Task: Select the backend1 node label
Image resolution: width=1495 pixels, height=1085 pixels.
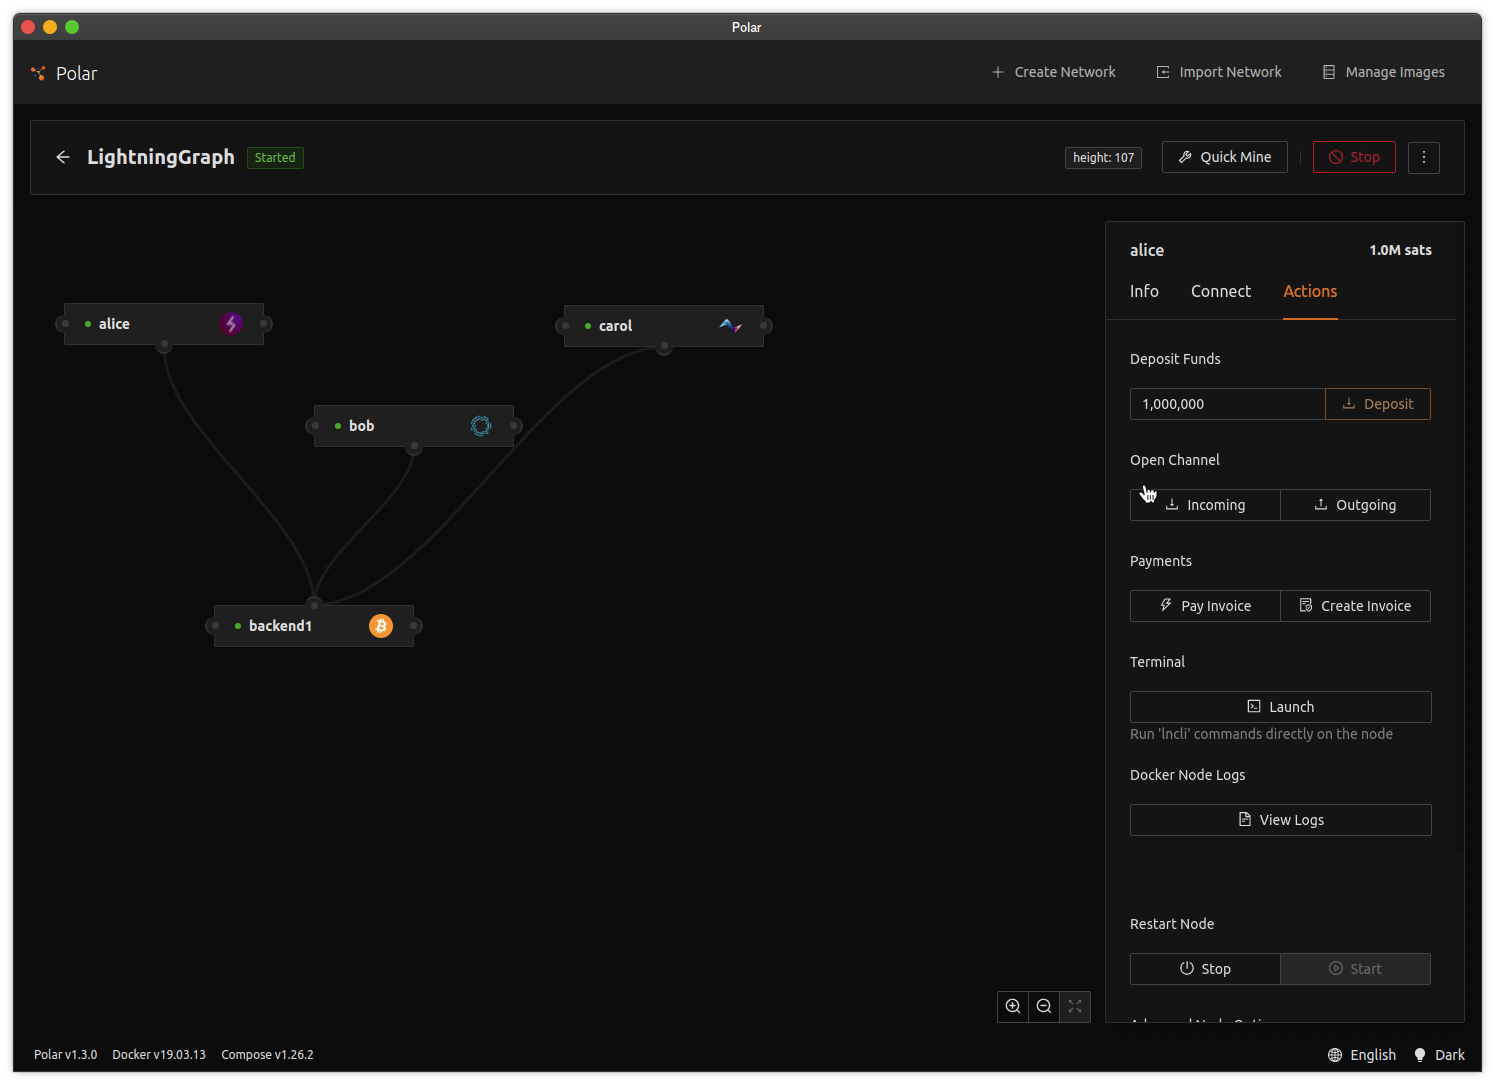Action: (x=280, y=626)
